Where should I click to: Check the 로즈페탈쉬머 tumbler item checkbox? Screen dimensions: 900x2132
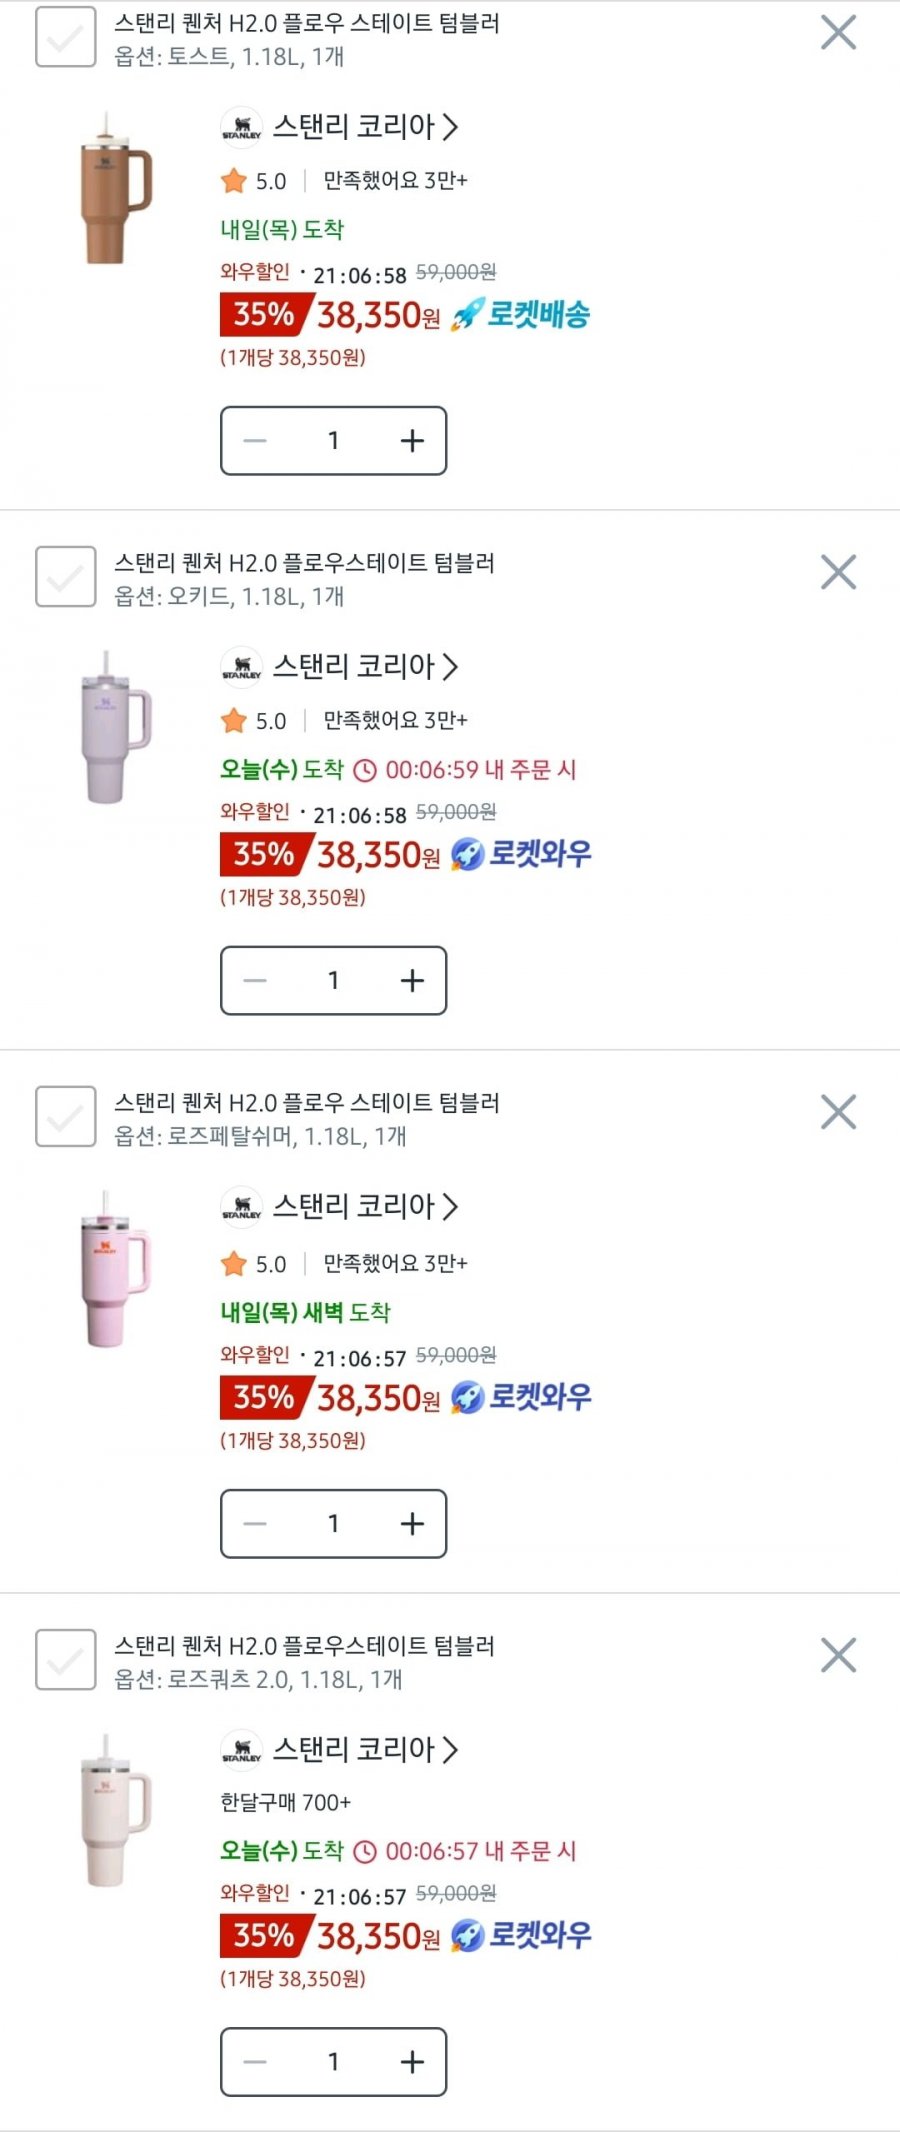(x=66, y=1116)
